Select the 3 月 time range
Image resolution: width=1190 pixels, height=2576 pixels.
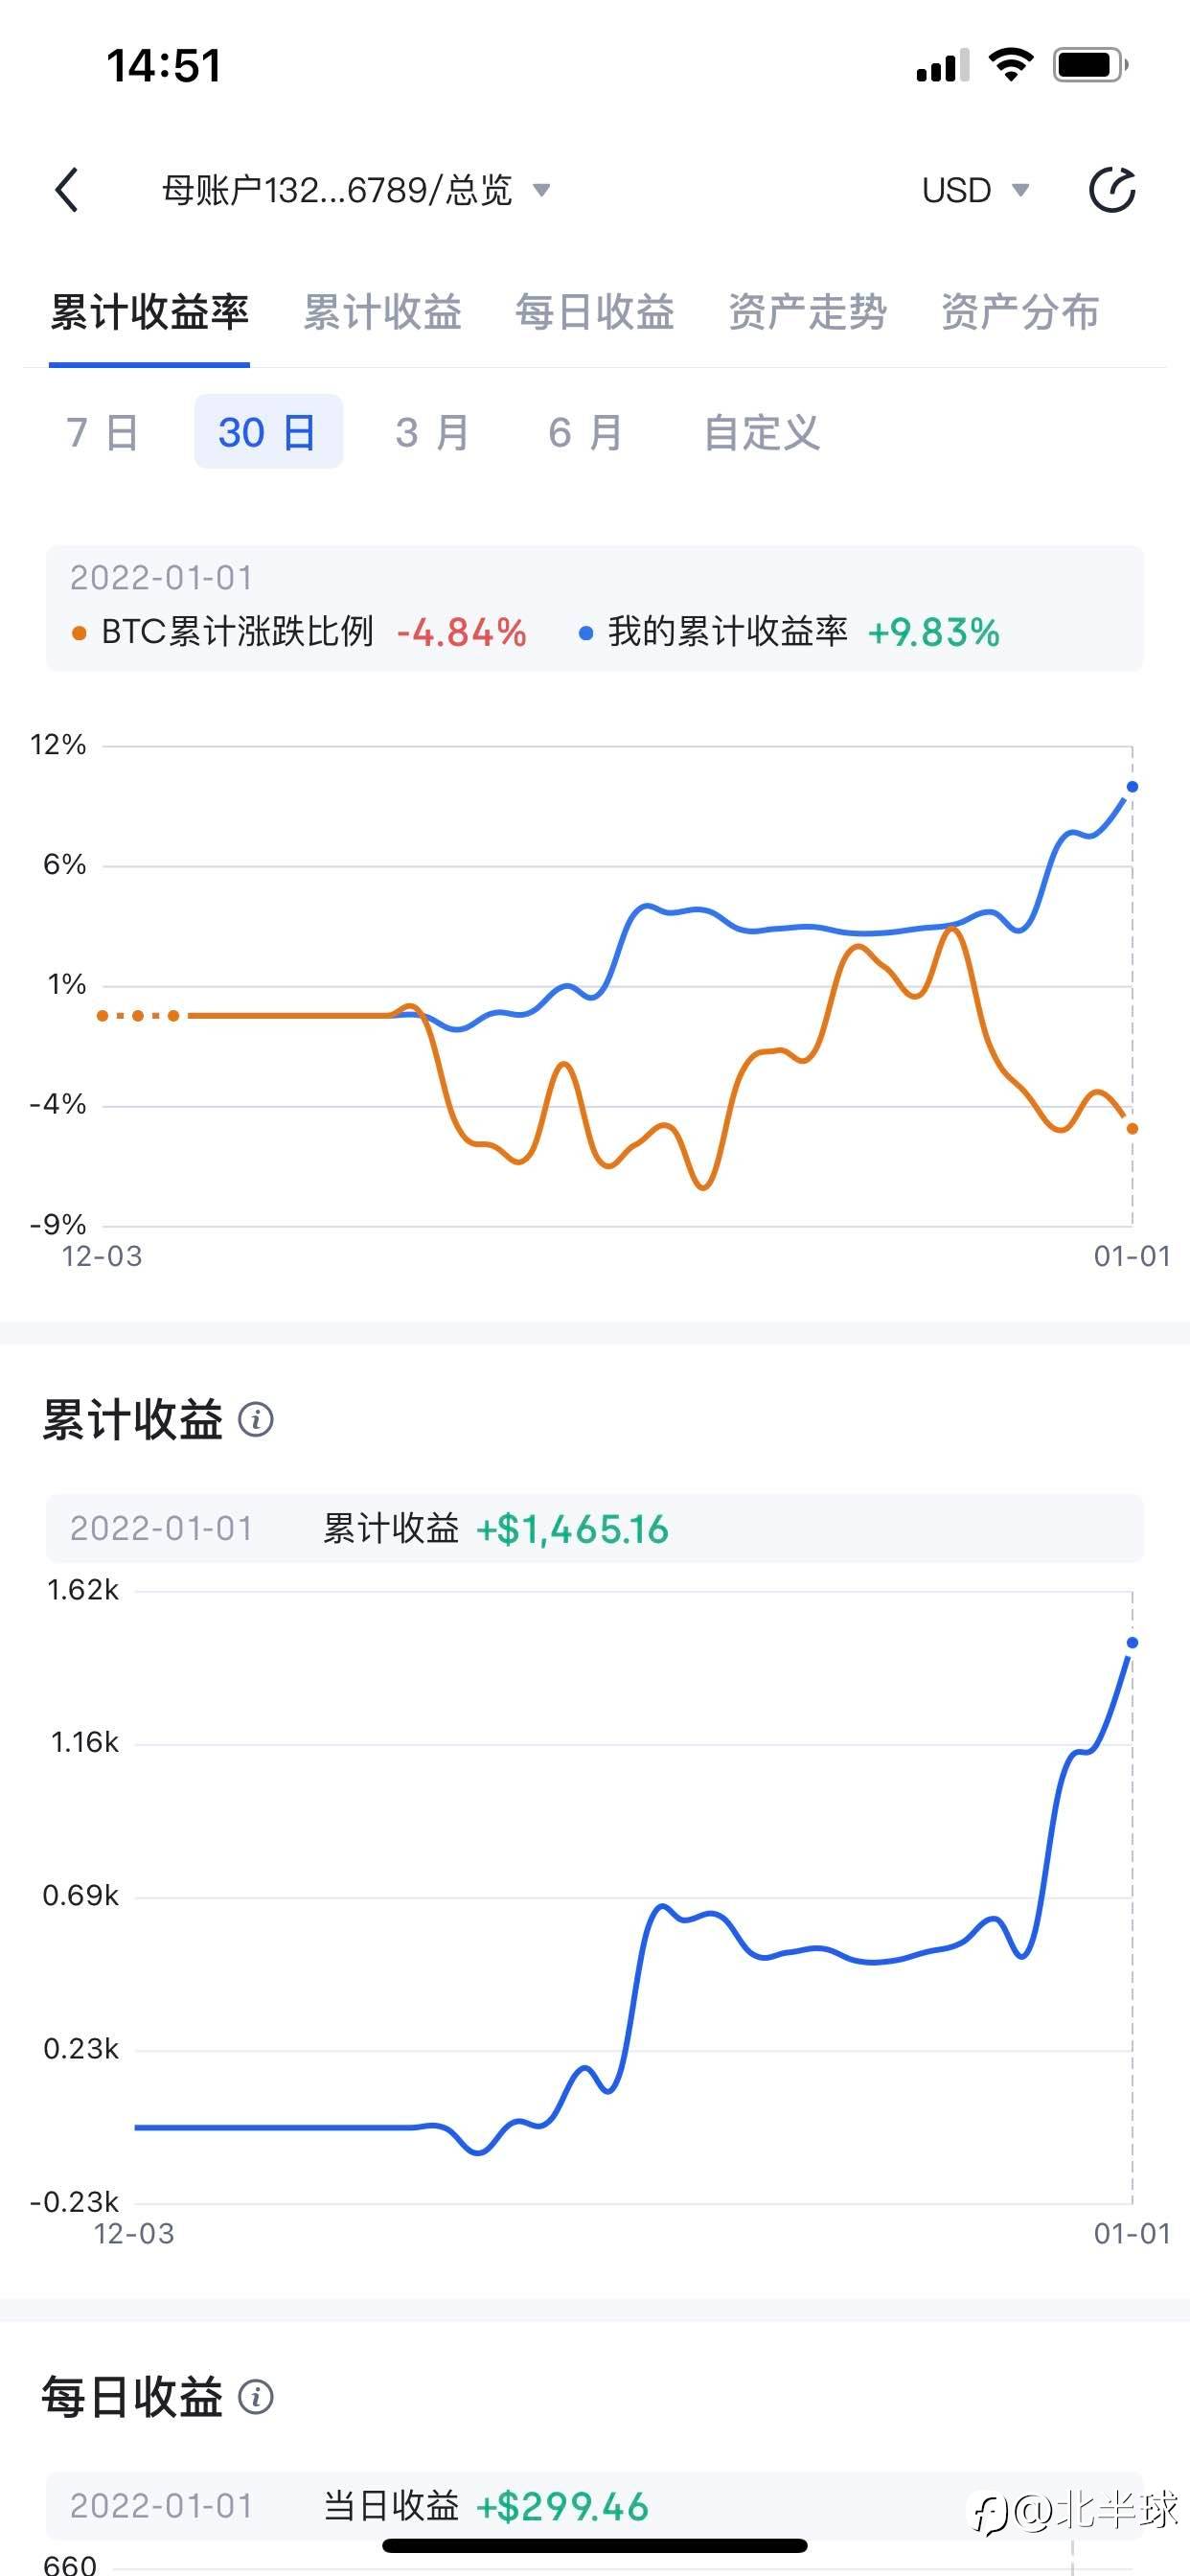coord(432,432)
